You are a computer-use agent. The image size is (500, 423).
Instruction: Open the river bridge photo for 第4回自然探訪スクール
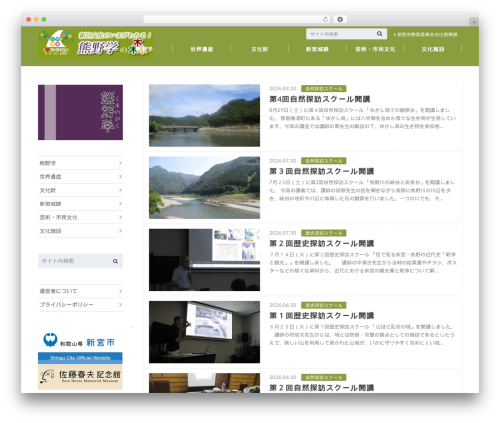204,115
